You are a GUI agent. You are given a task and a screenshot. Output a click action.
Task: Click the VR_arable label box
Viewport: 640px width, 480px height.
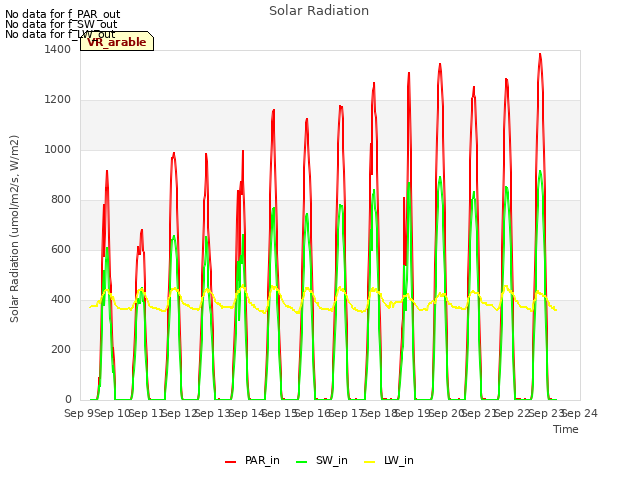(117, 41)
